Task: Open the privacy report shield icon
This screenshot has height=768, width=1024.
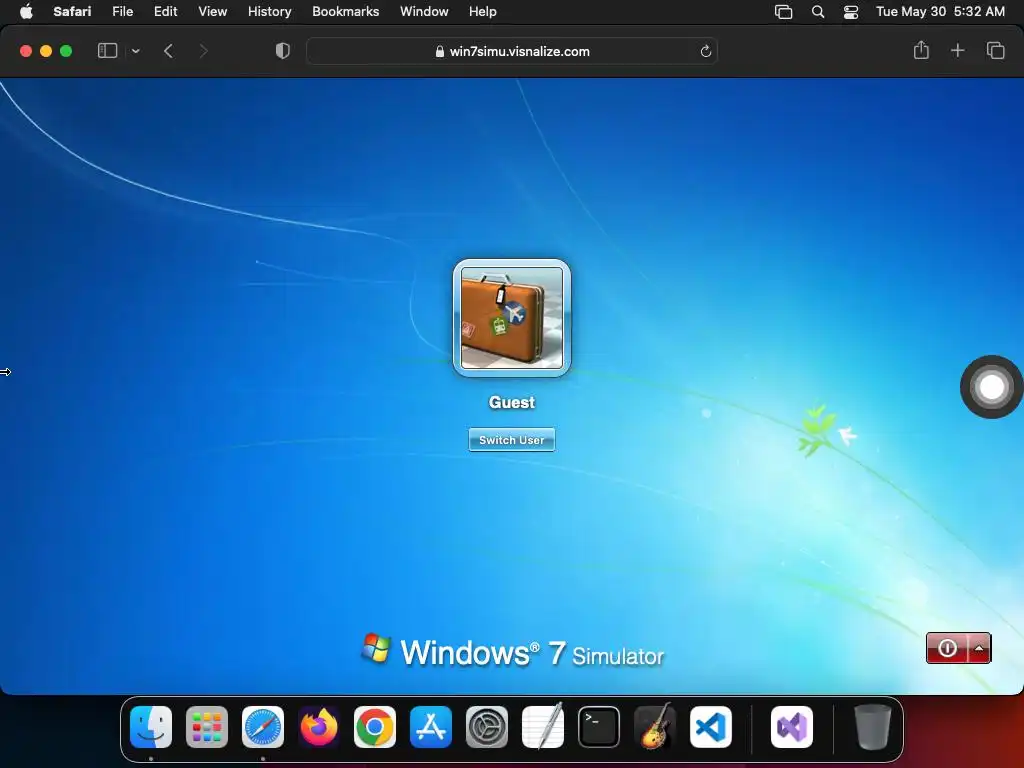Action: (283, 51)
